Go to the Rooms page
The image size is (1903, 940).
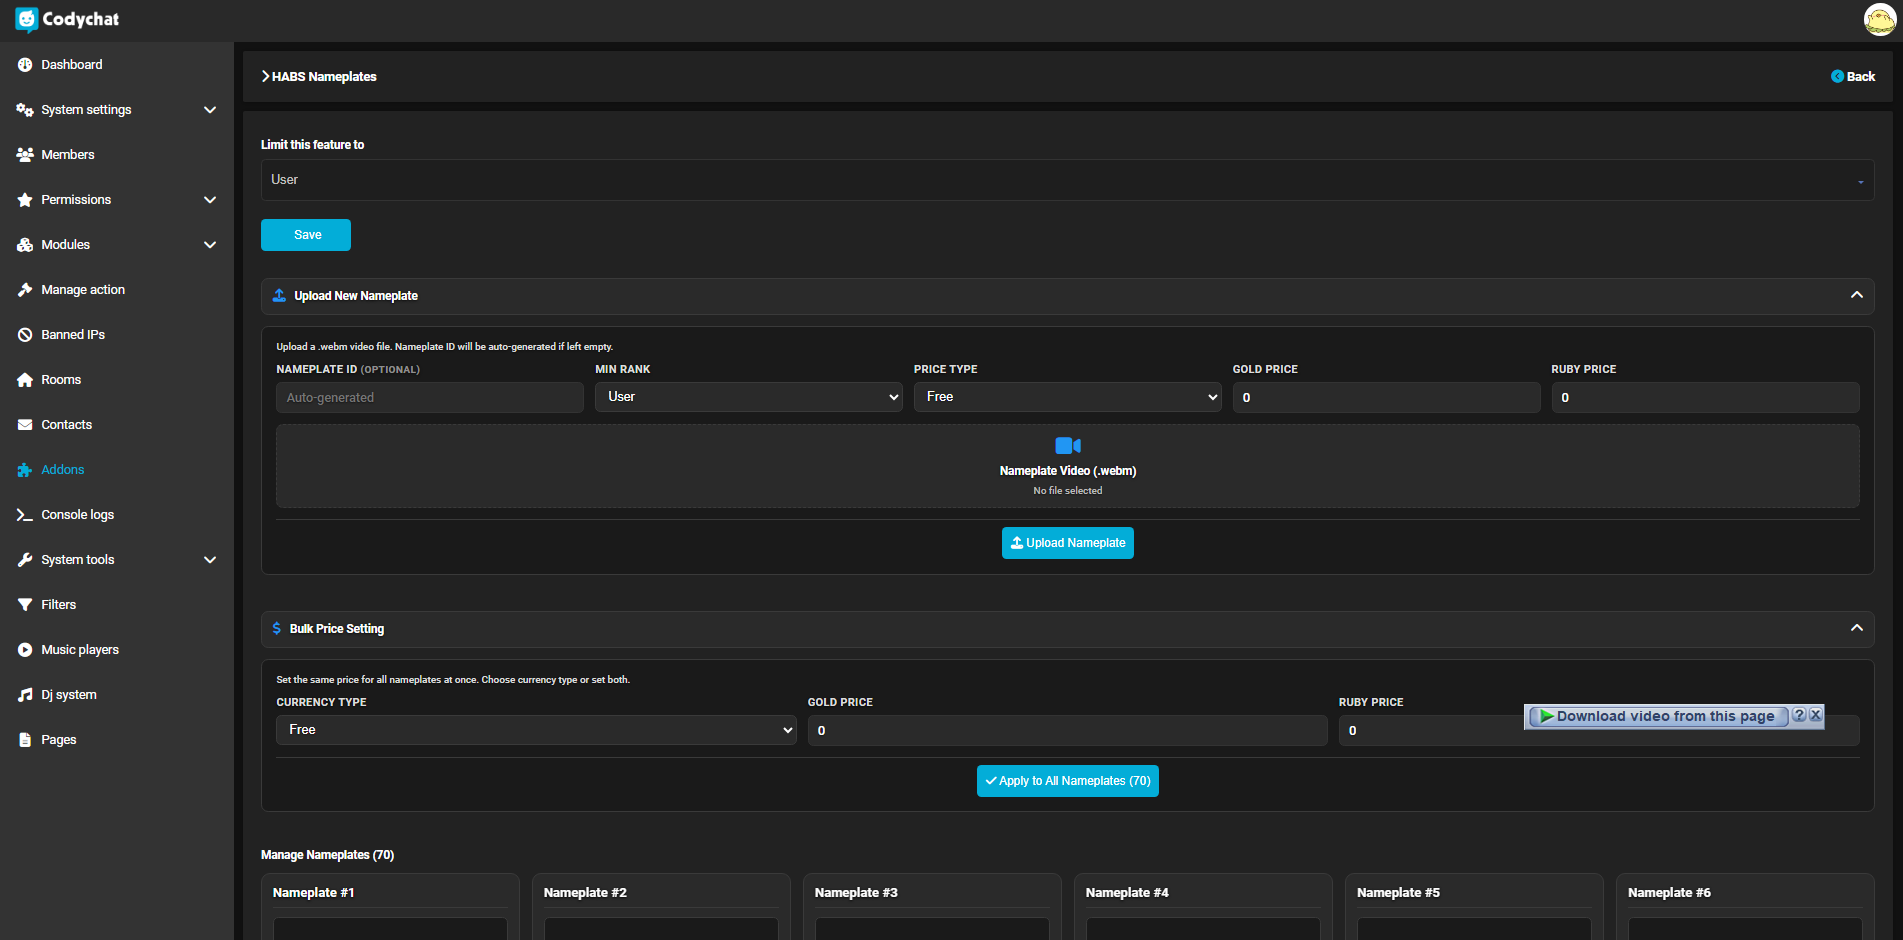point(61,380)
